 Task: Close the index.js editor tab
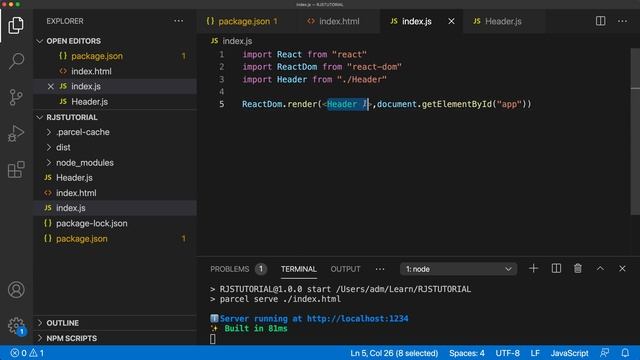point(451,21)
